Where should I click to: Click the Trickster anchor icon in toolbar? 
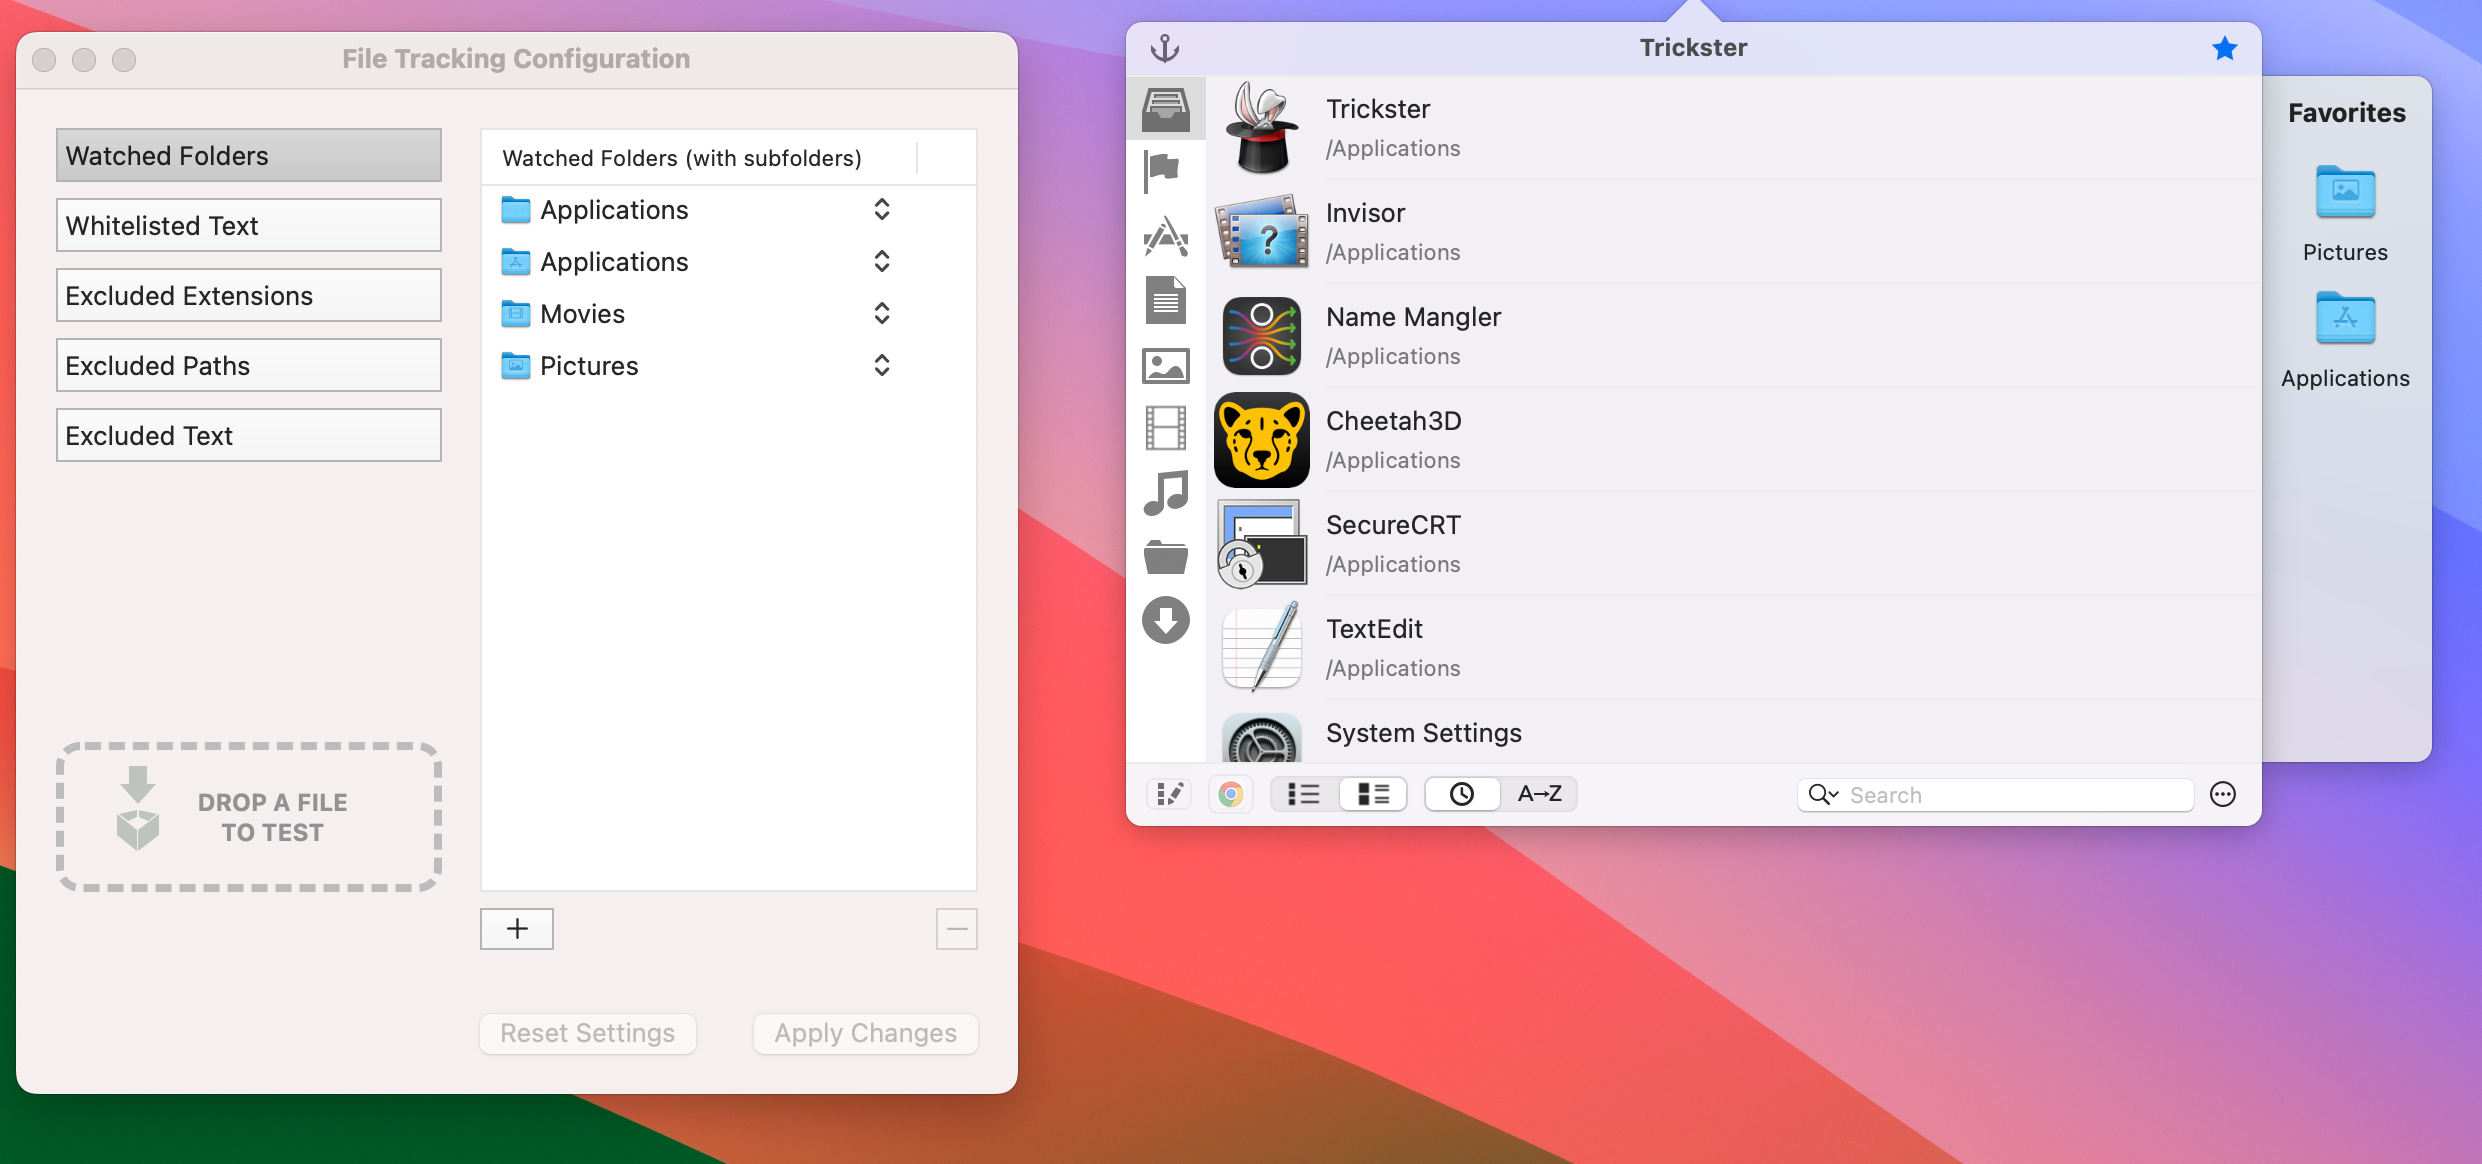(1165, 46)
